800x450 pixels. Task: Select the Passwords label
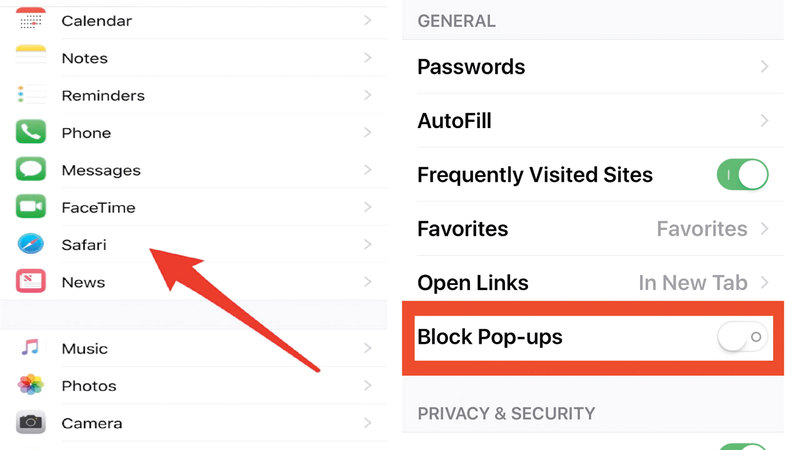(x=471, y=67)
